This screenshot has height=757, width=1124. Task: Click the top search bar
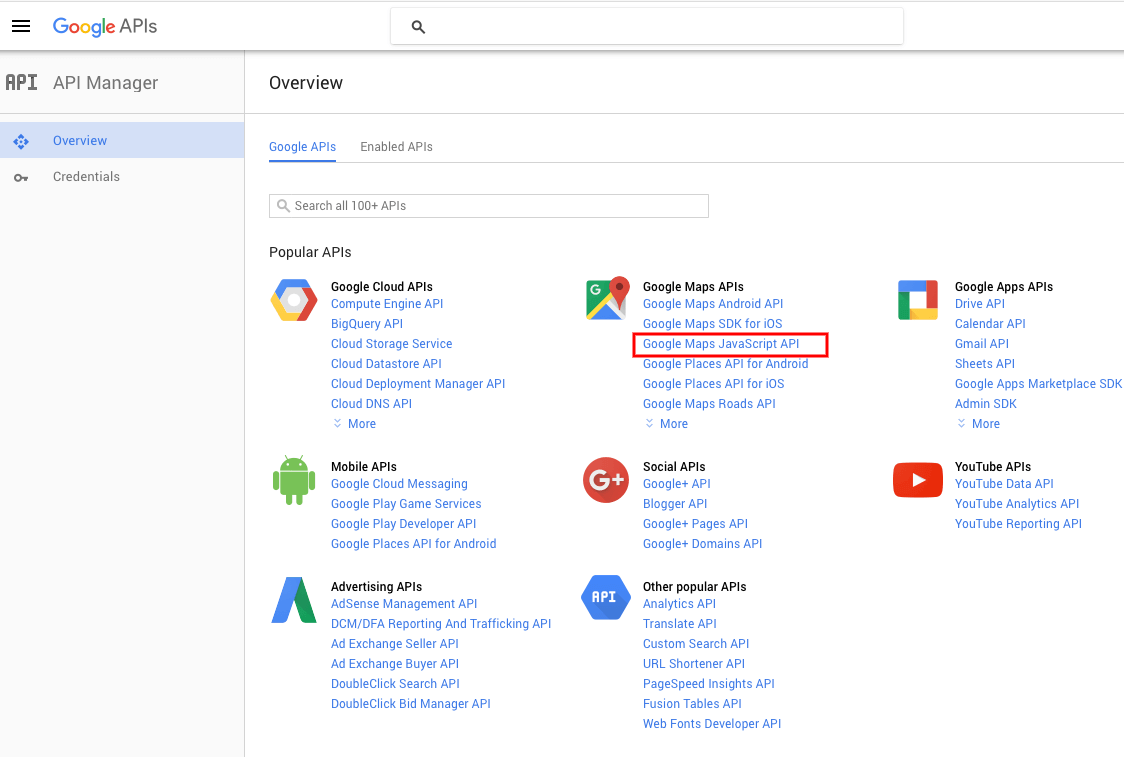pos(646,26)
